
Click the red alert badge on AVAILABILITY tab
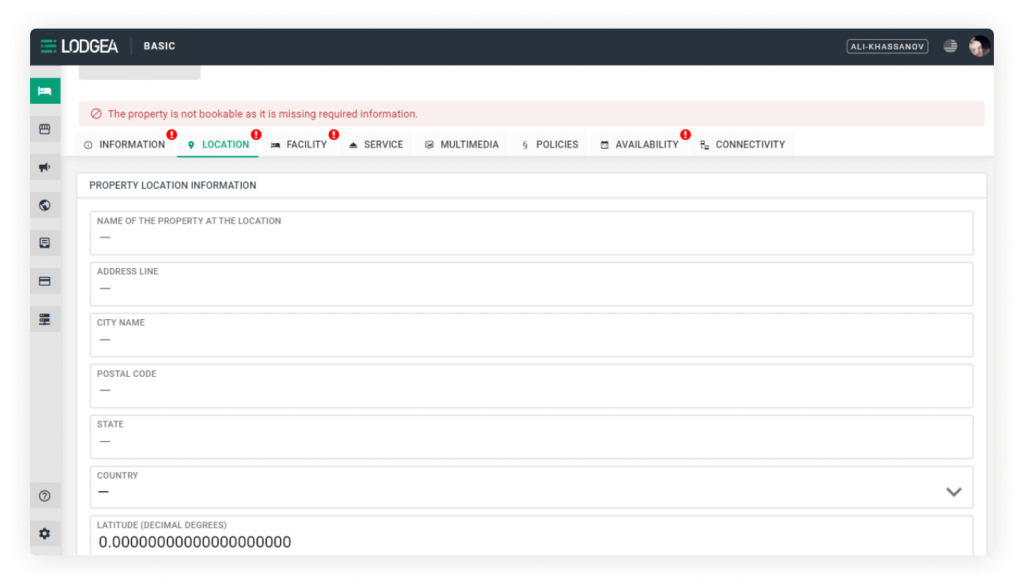(685, 135)
